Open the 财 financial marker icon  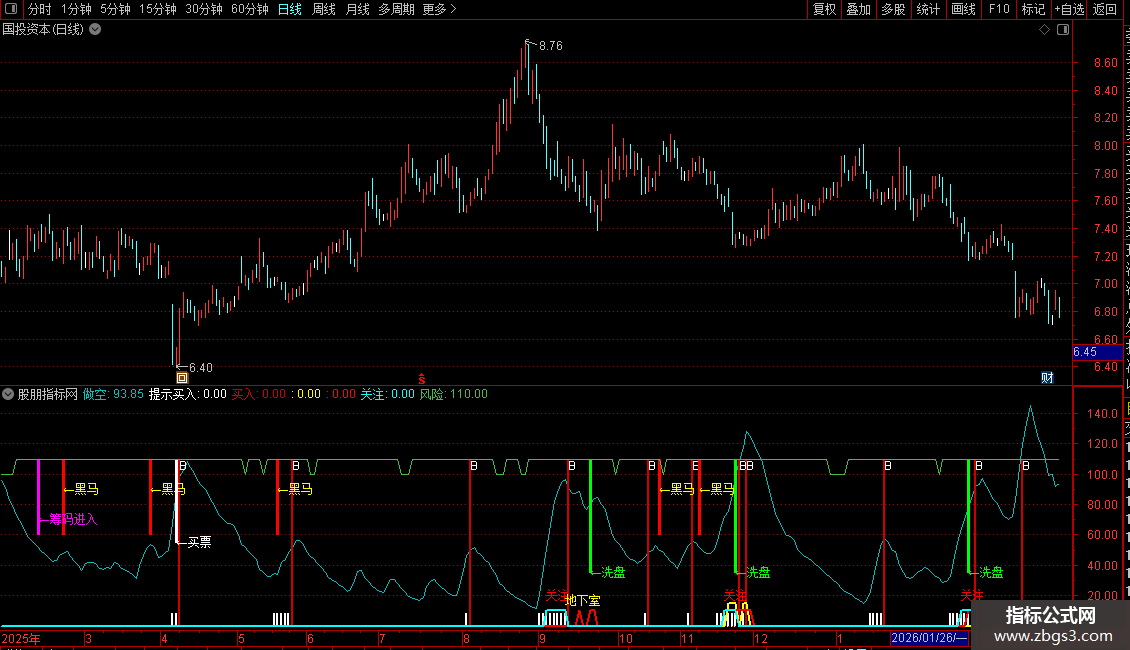[1047, 378]
